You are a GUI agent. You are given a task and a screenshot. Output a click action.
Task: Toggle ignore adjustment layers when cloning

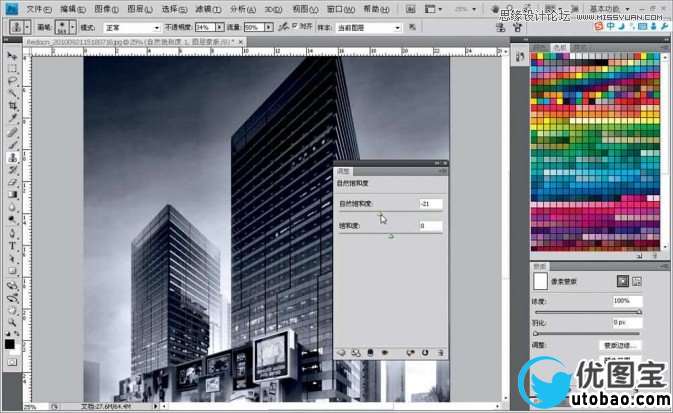coord(412,27)
